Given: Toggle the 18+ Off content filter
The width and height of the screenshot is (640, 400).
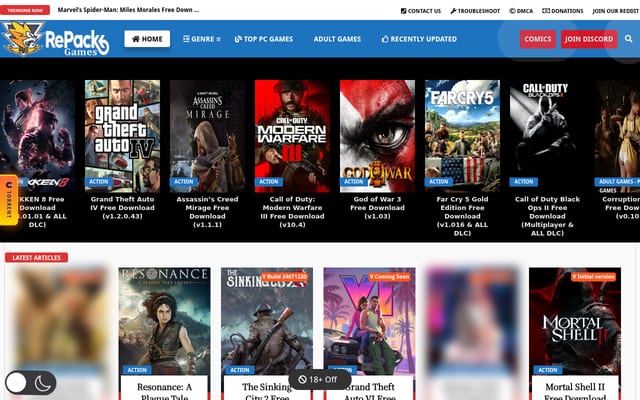Looking at the screenshot, I should (x=318, y=380).
